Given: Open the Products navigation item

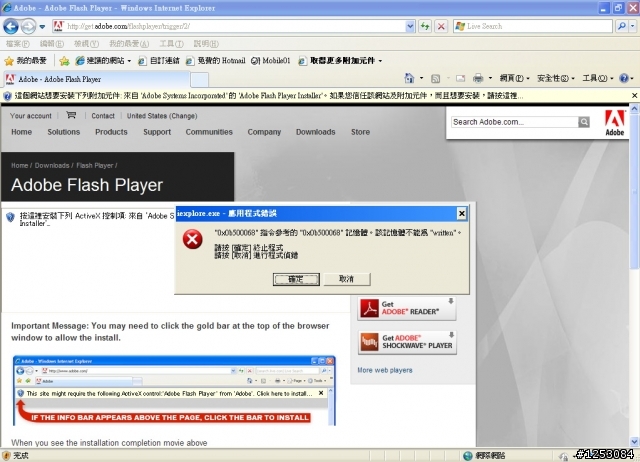Looking at the screenshot, I should [111, 132].
